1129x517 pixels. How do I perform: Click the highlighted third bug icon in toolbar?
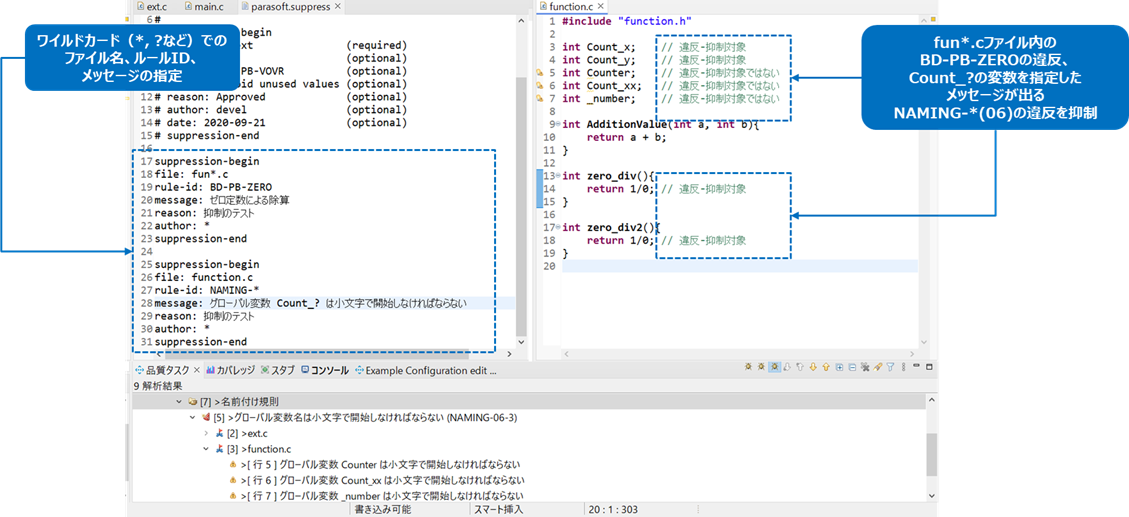pos(775,369)
